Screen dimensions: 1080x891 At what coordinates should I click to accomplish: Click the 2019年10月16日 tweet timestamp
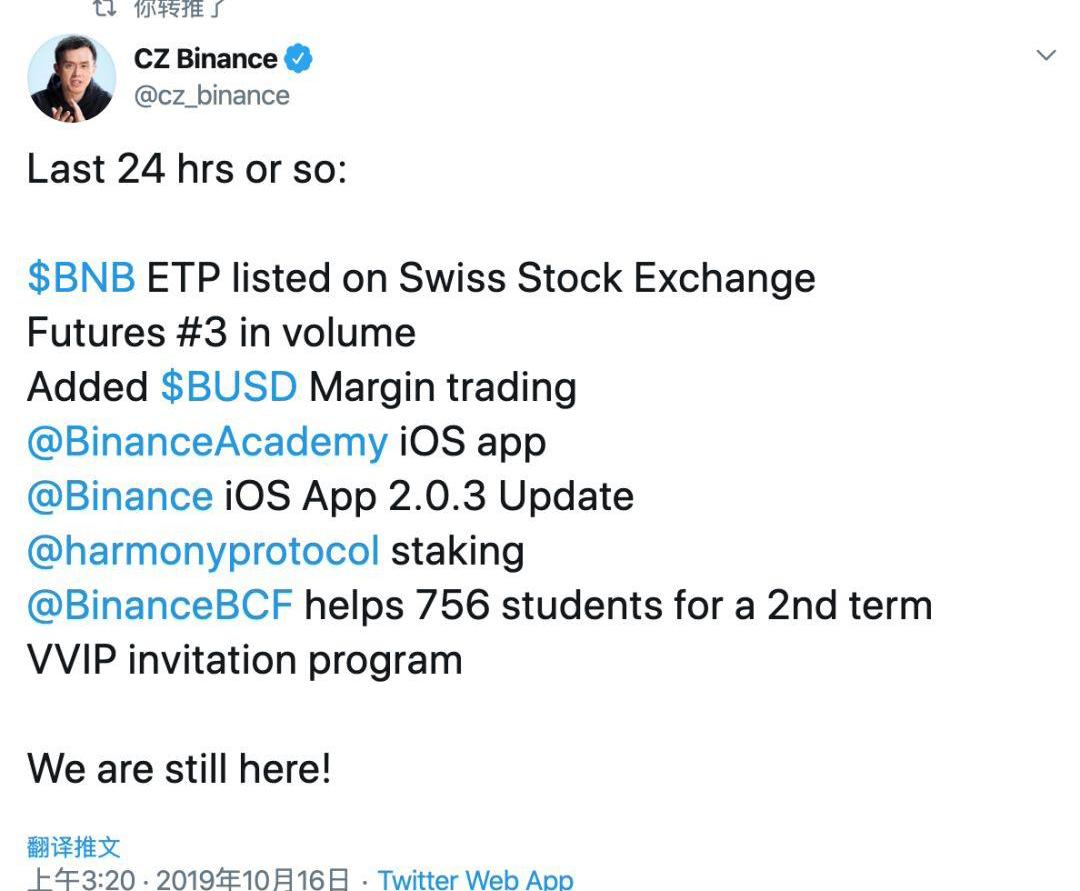coord(253,879)
